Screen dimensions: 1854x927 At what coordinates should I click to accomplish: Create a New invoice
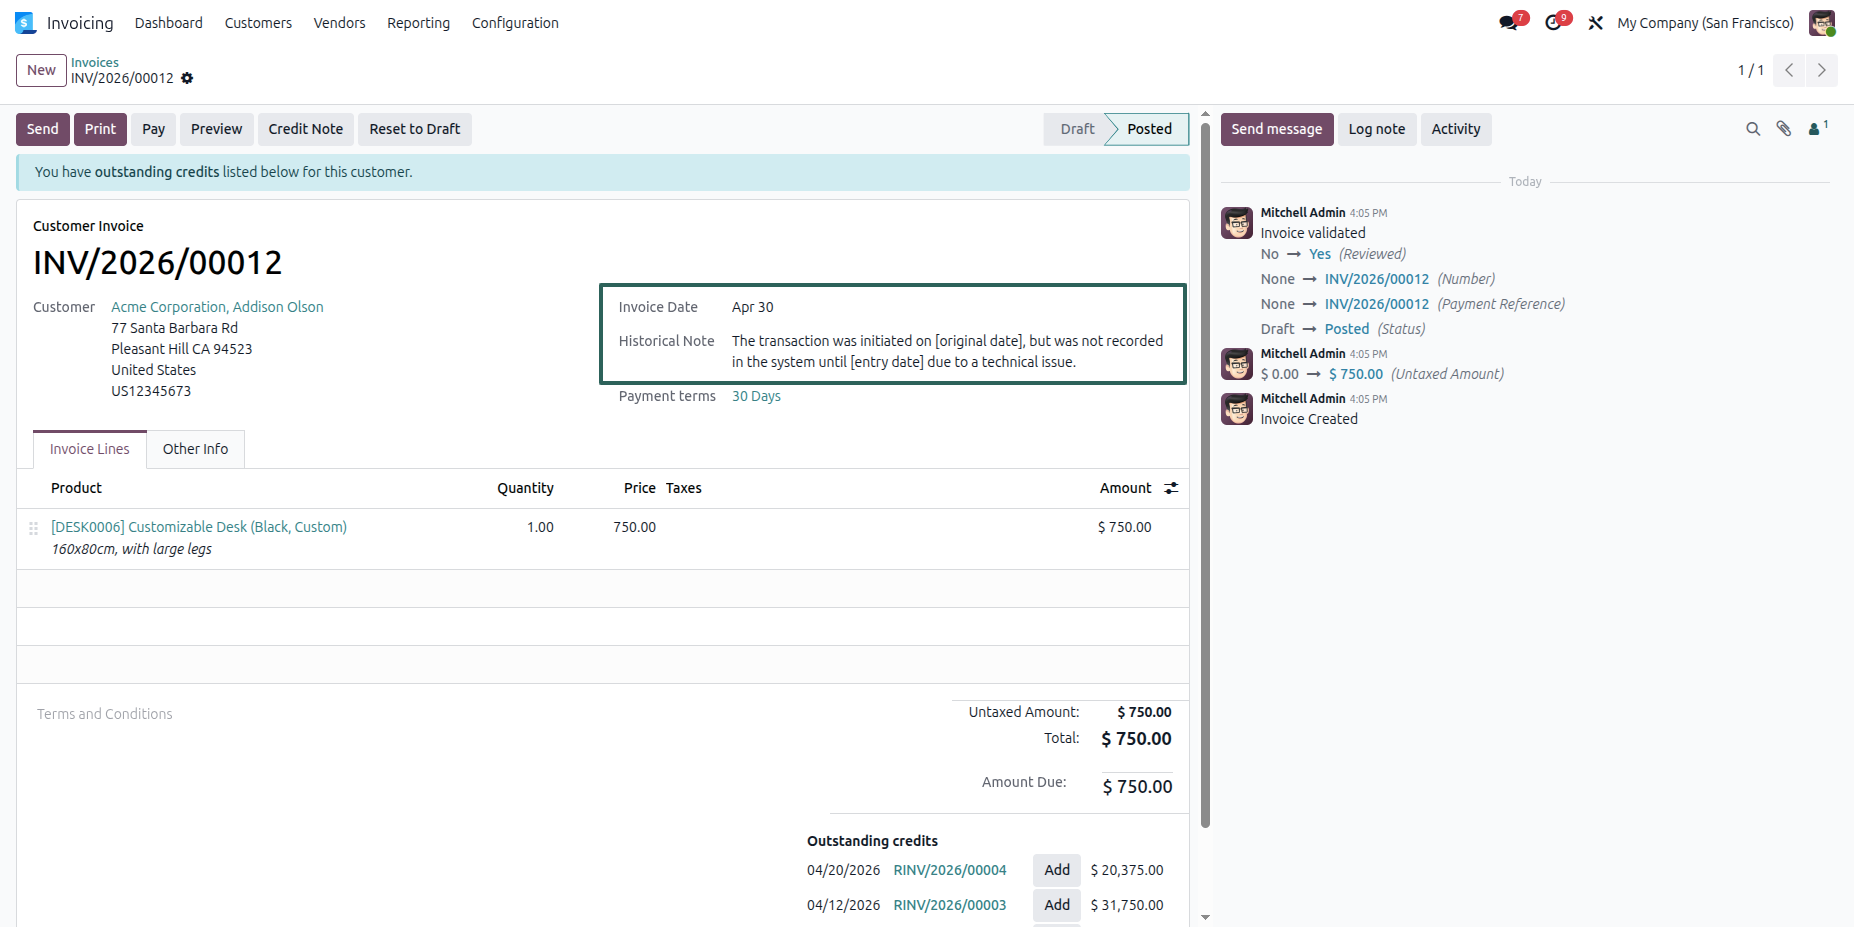(x=41, y=70)
